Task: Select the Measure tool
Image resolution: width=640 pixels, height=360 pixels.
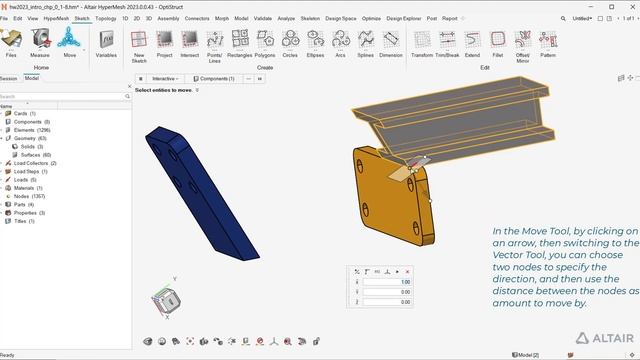Action: pyautogui.click(x=40, y=43)
